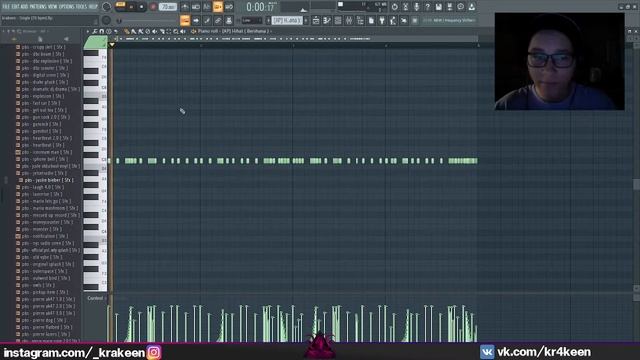The image size is (640, 360).
Task: Open the undo history circular-arrow icon
Action: tap(394, 7)
